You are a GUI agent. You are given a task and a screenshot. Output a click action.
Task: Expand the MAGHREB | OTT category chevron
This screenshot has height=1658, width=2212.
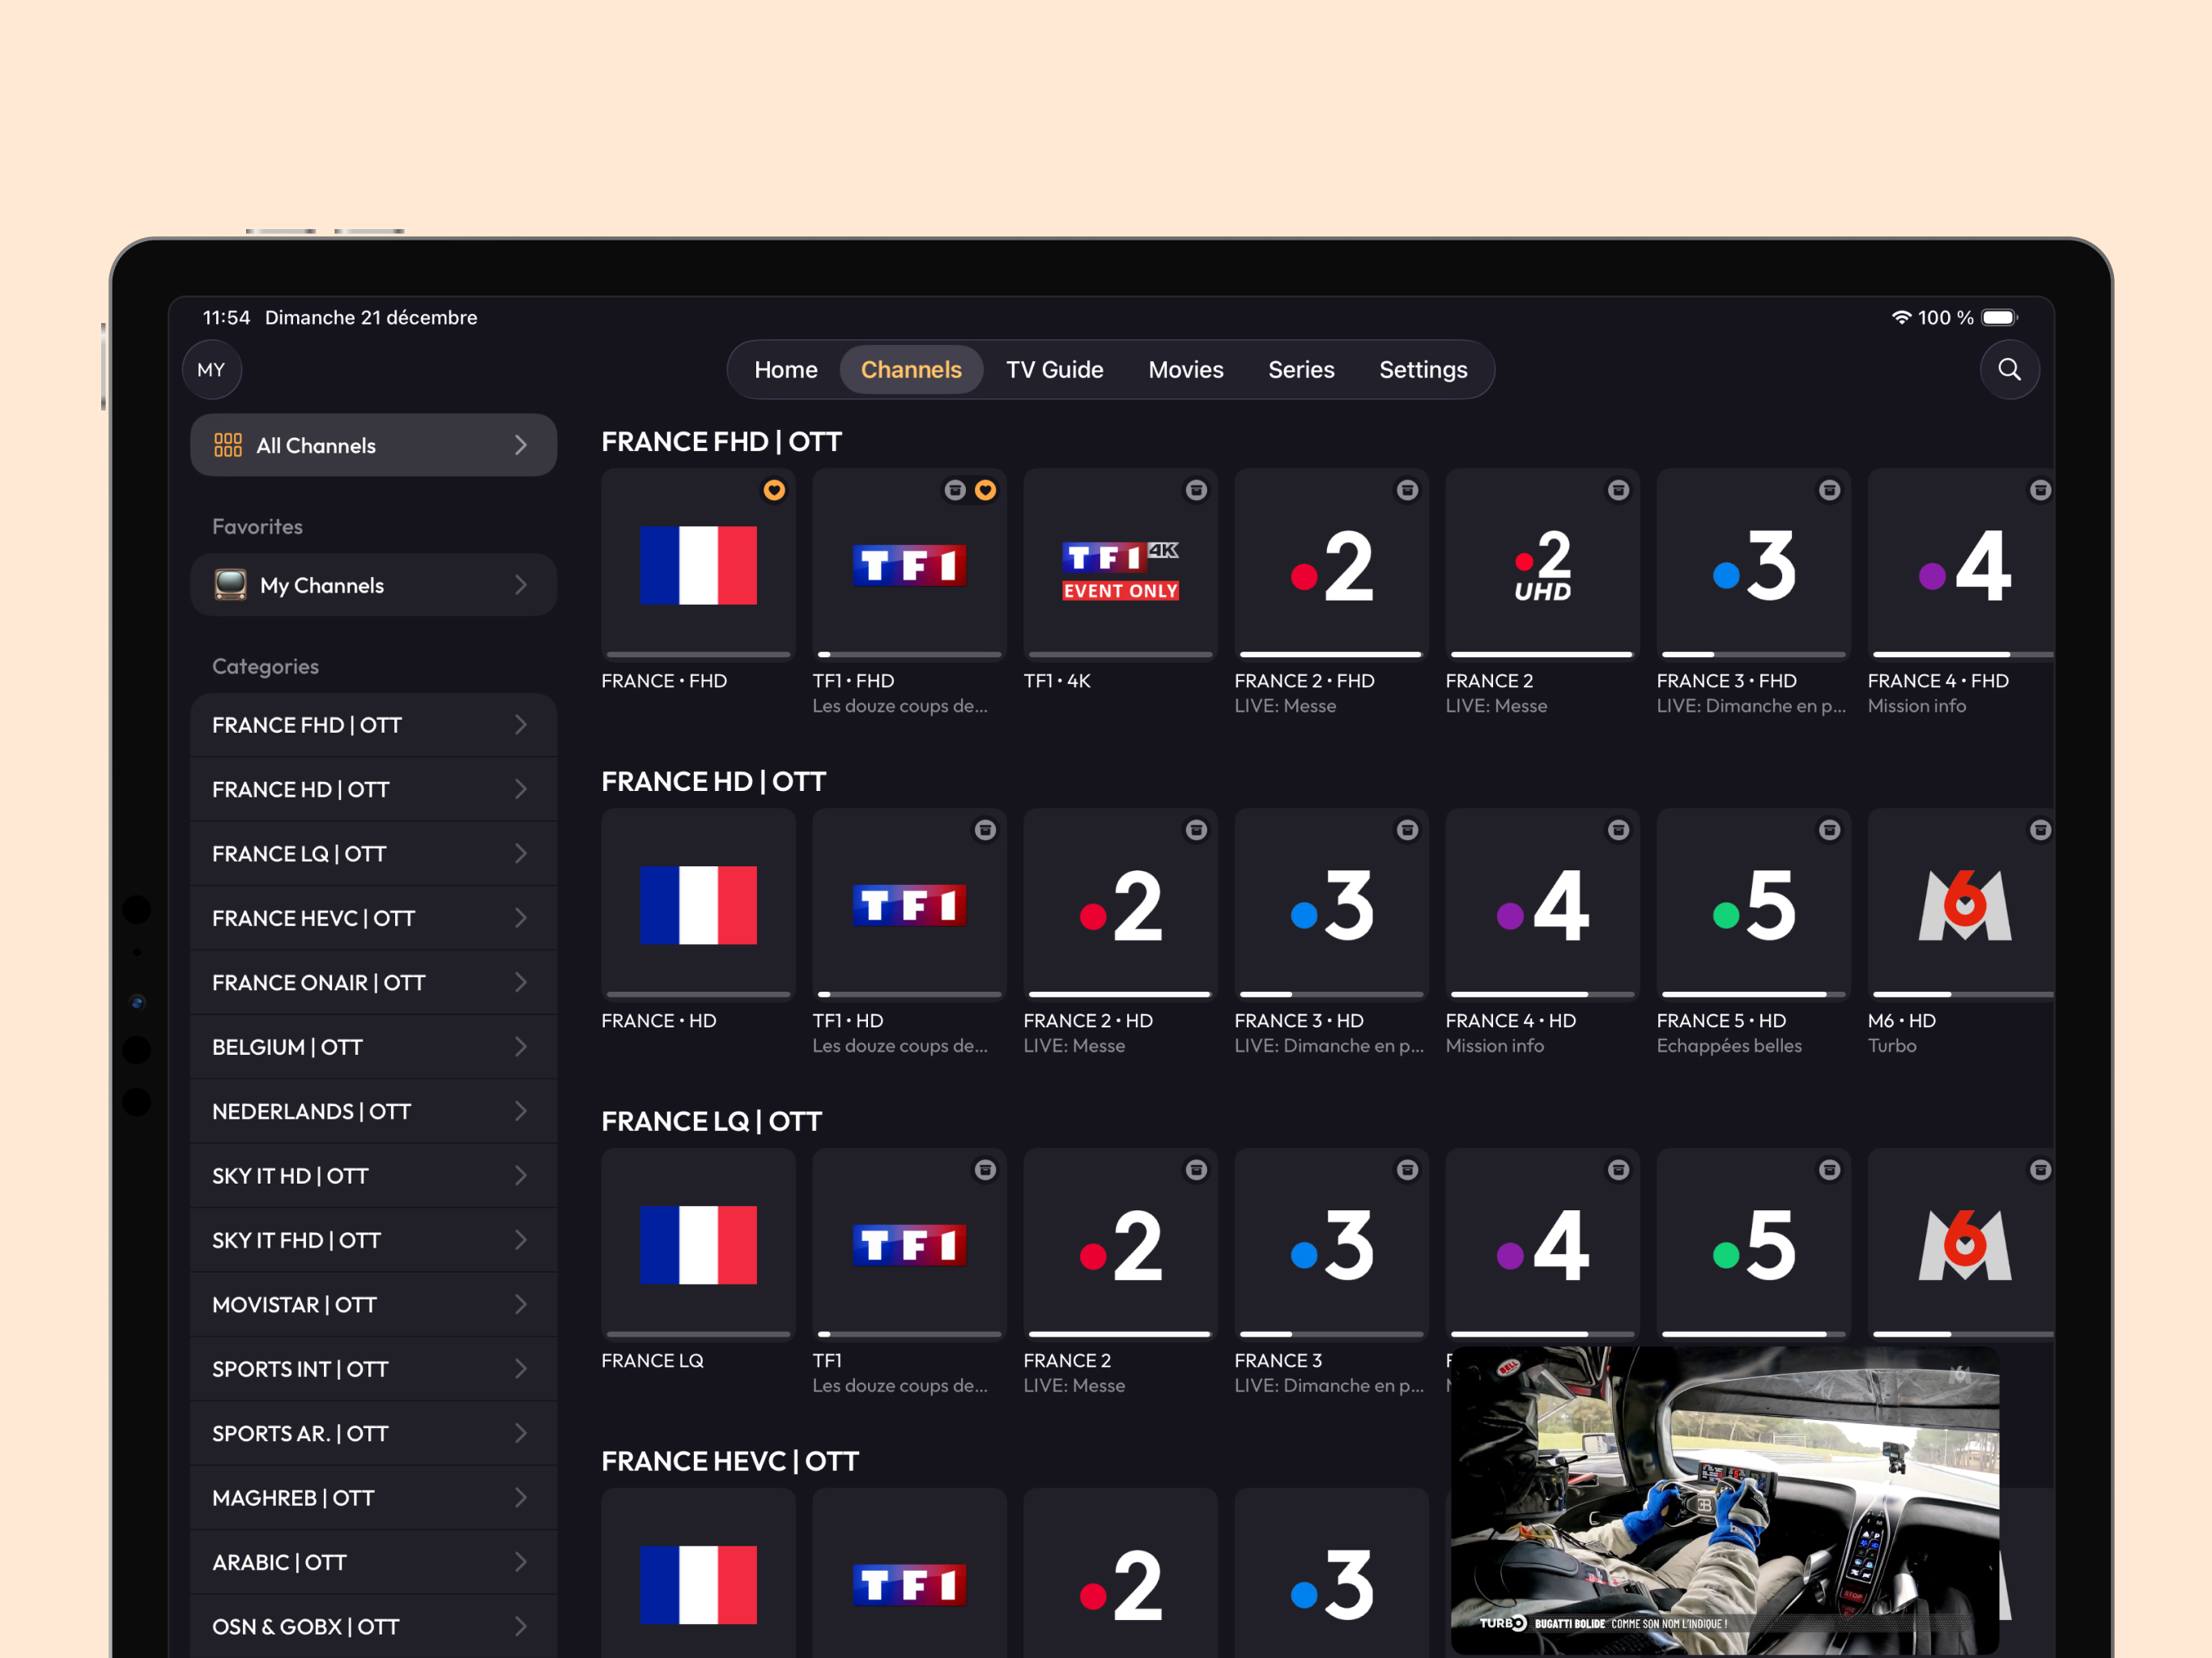pyautogui.click(x=520, y=1498)
